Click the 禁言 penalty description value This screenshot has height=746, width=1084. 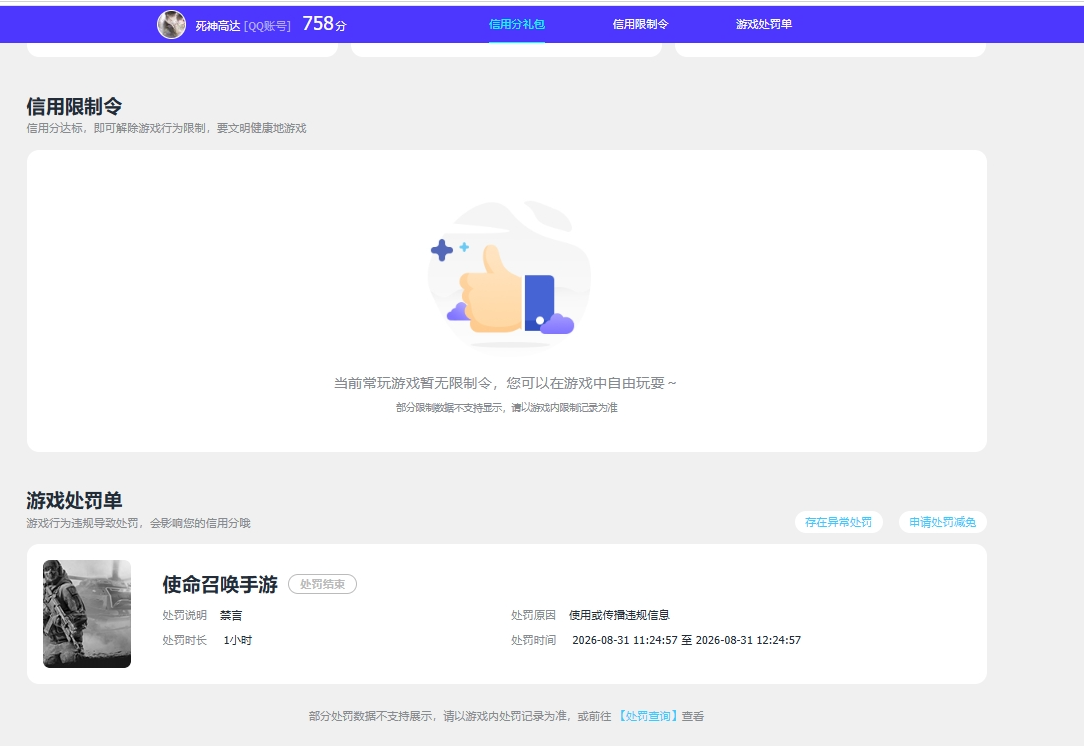click(231, 615)
